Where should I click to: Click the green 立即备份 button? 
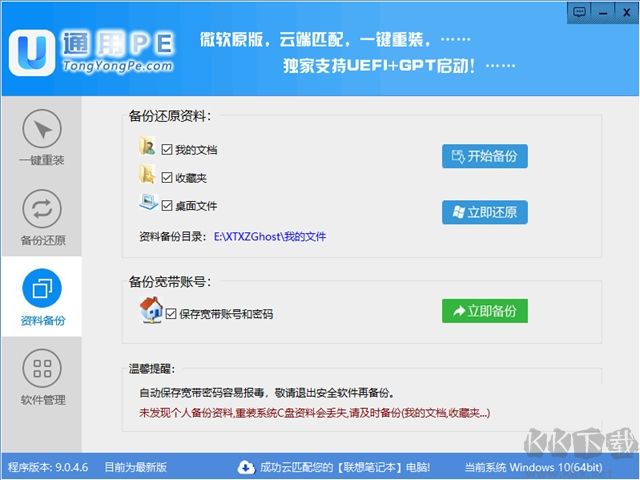[x=484, y=311]
